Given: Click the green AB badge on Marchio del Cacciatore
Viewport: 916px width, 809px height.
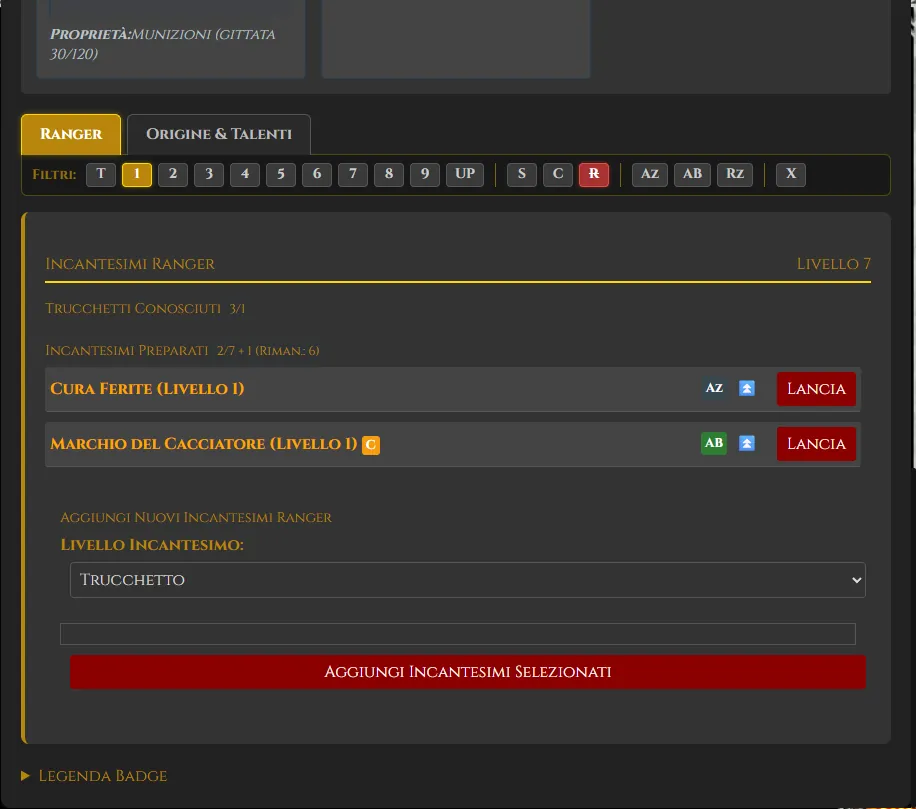Looking at the screenshot, I should click(714, 443).
